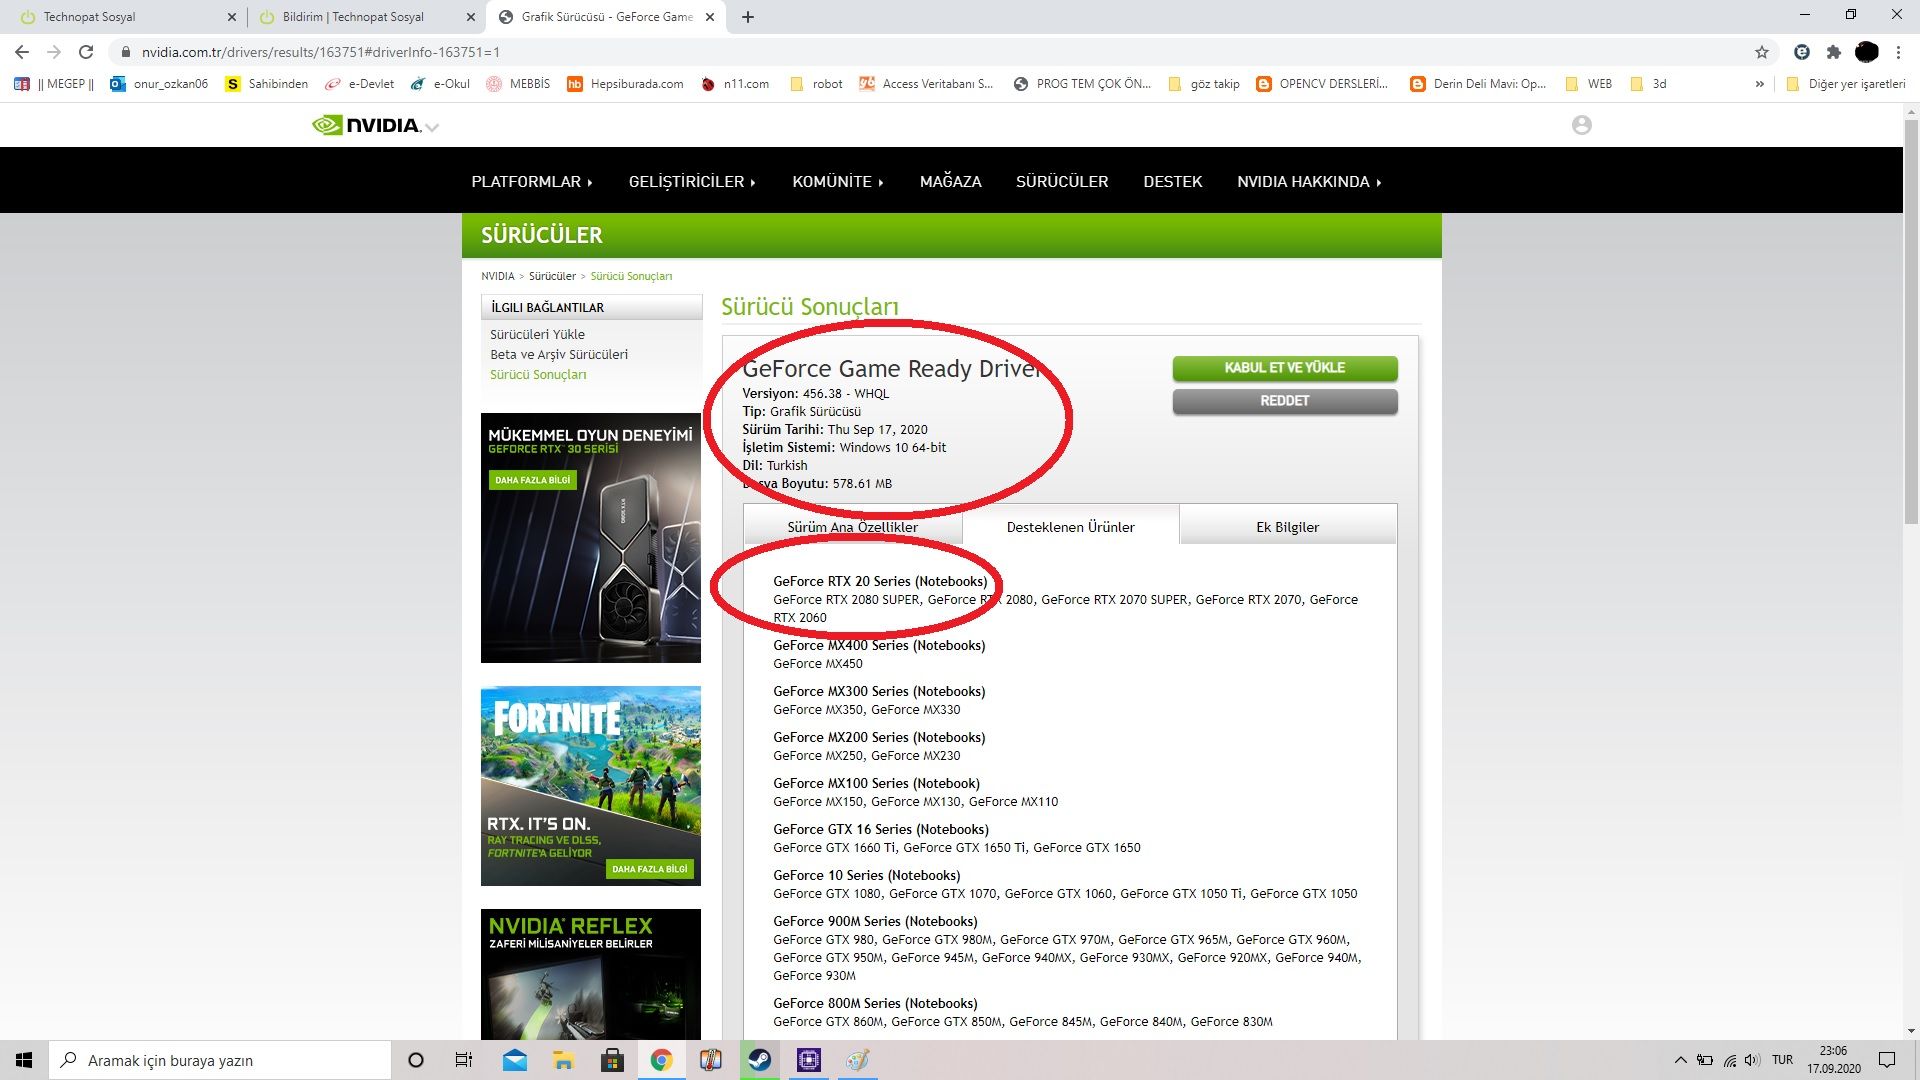1920x1080 pixels.
Task: Bookmark this page with star icon
Action: coord(1761,52)
